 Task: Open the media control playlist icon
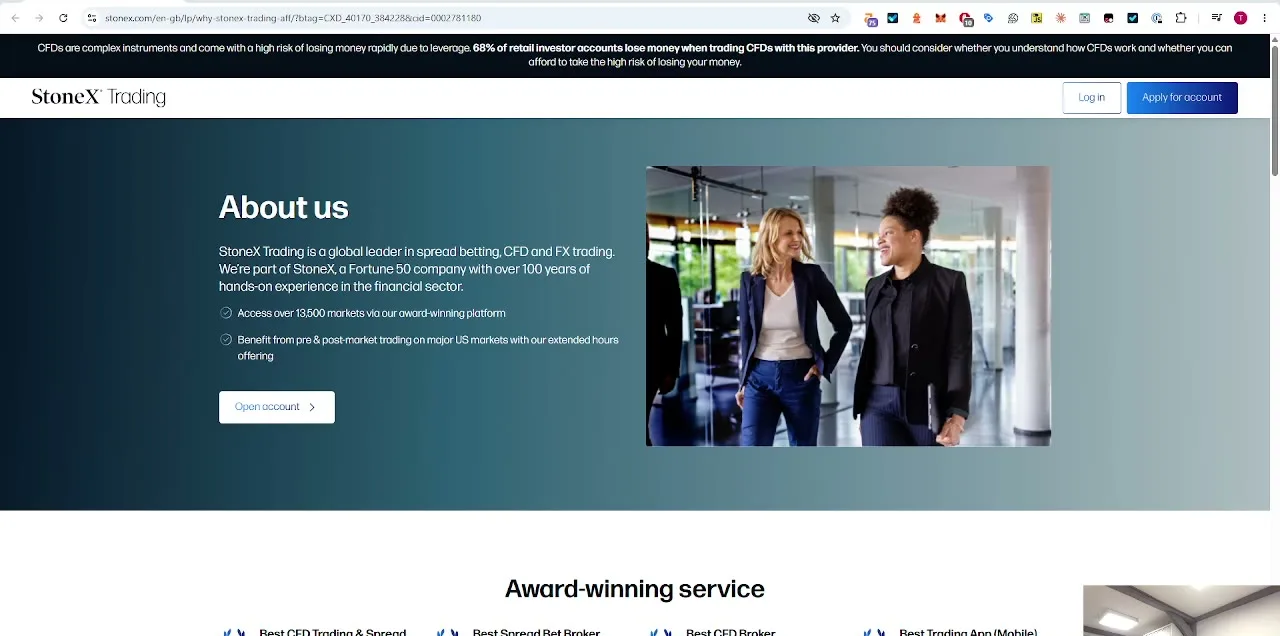pyautogui.click(x=1217, y=18)
